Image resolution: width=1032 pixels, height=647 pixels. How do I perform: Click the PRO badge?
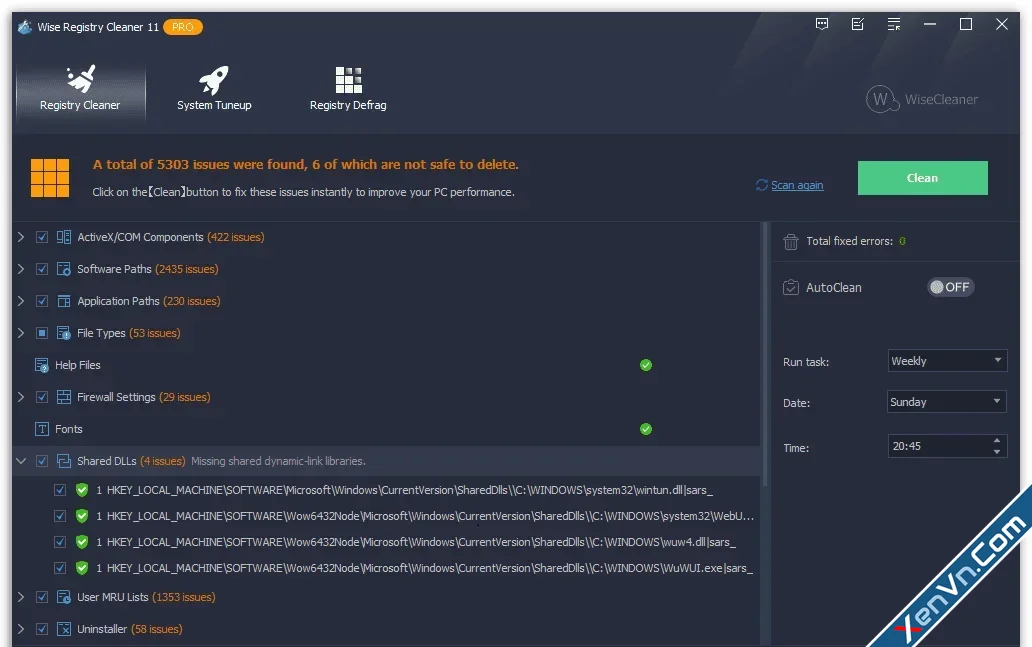pos(183,27)
